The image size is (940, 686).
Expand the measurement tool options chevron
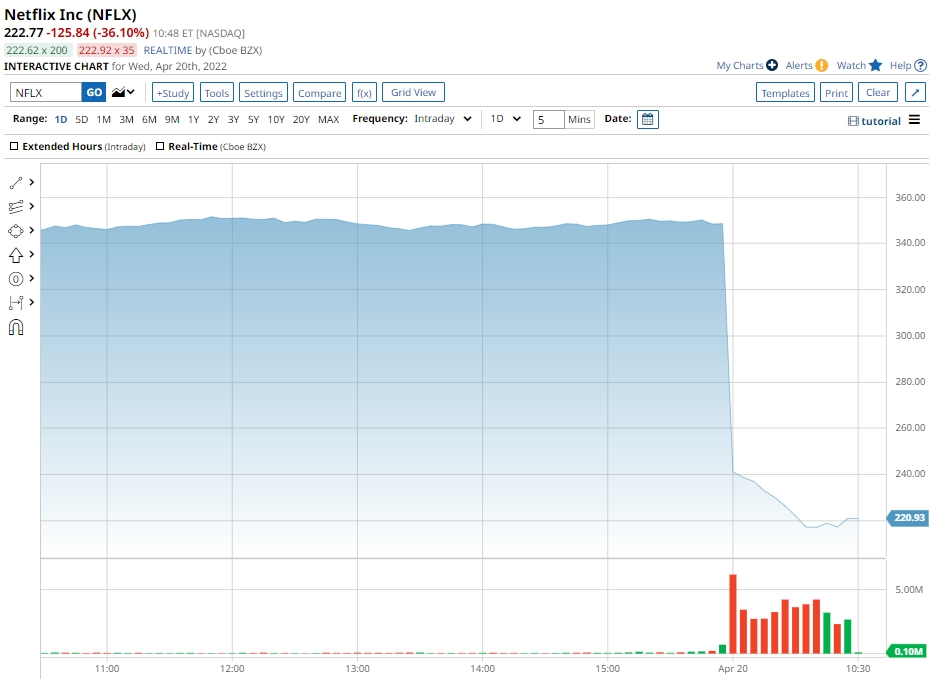point(32,302)
